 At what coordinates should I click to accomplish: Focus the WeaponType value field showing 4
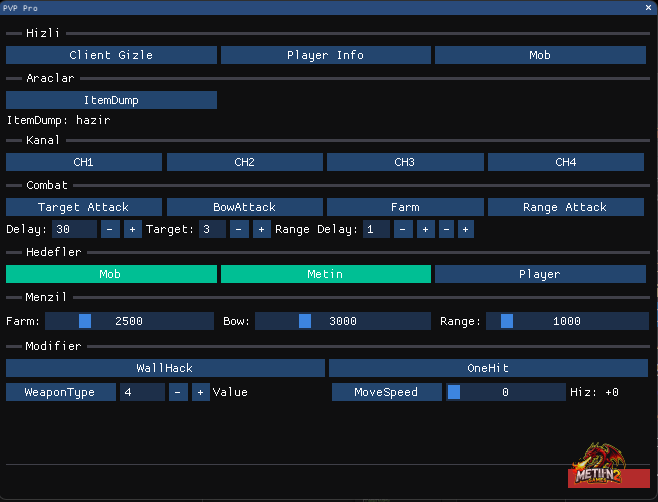coord(142,392)
